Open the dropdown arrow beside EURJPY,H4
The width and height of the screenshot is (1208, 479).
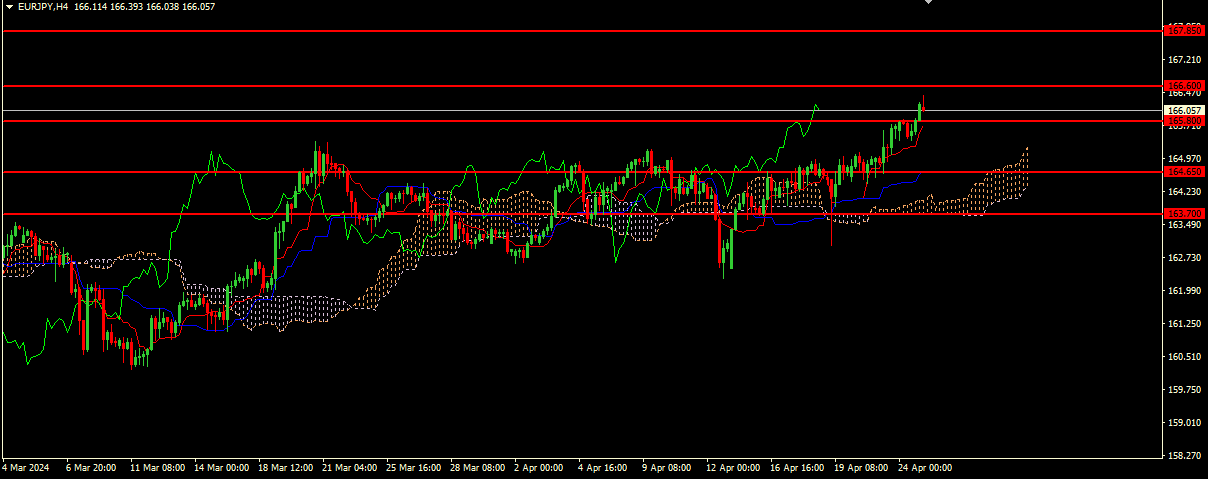pyautogui.click(x=9, y=6)
